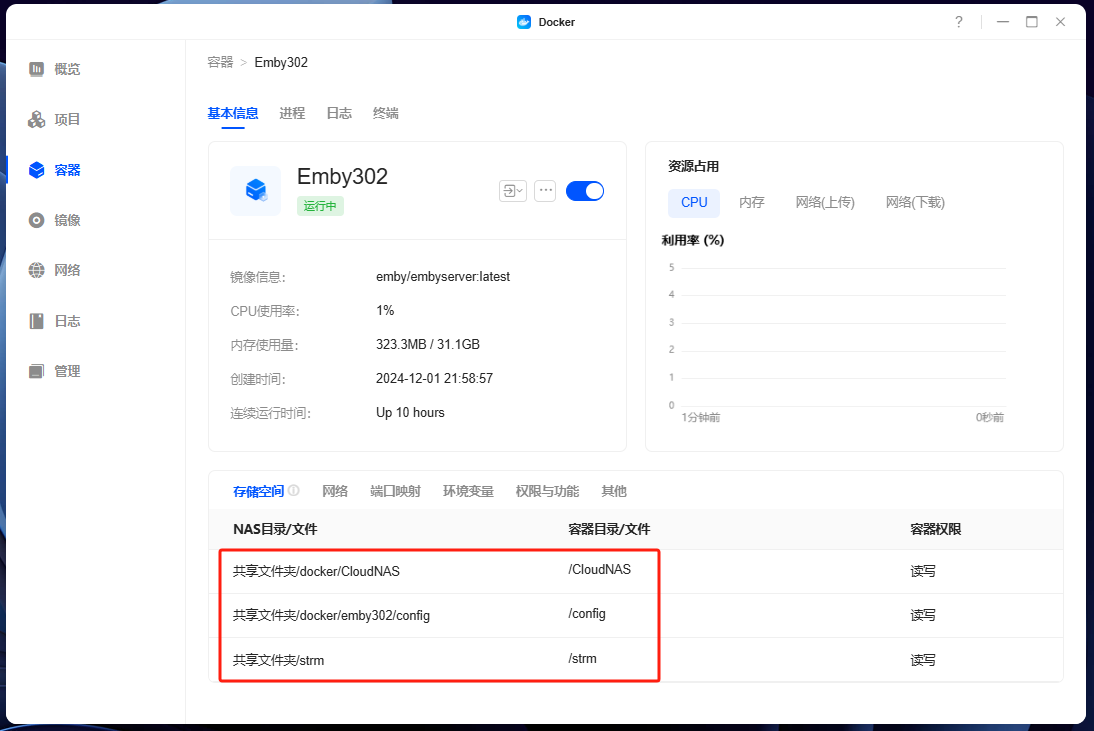Click the 运行中 status badge
This screenshot has width=1094, height=731.
click(x=320, y=206)
